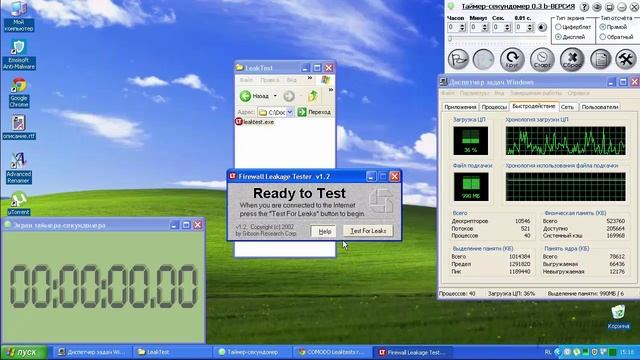The image size is (640, 360).
Task: Select Emsisoft Anti-Malware desktop icon
Action: [x=18, y=55]
